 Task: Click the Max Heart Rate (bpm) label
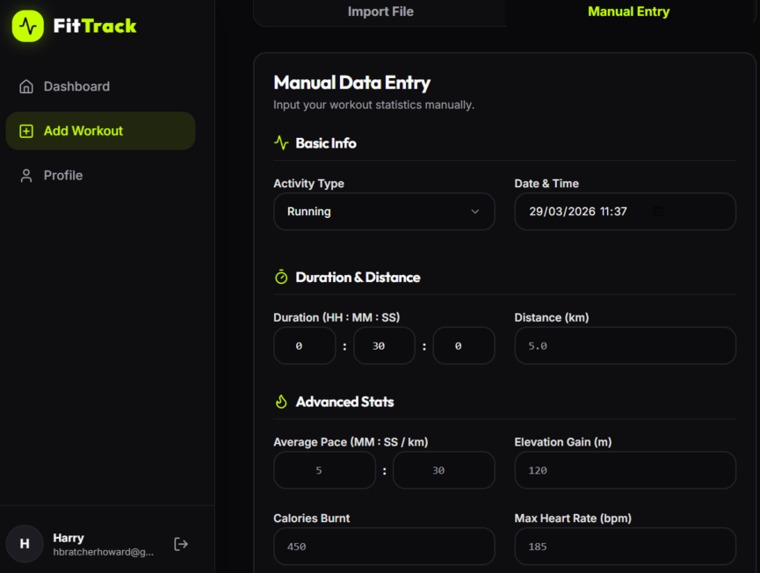click(573, 518)
